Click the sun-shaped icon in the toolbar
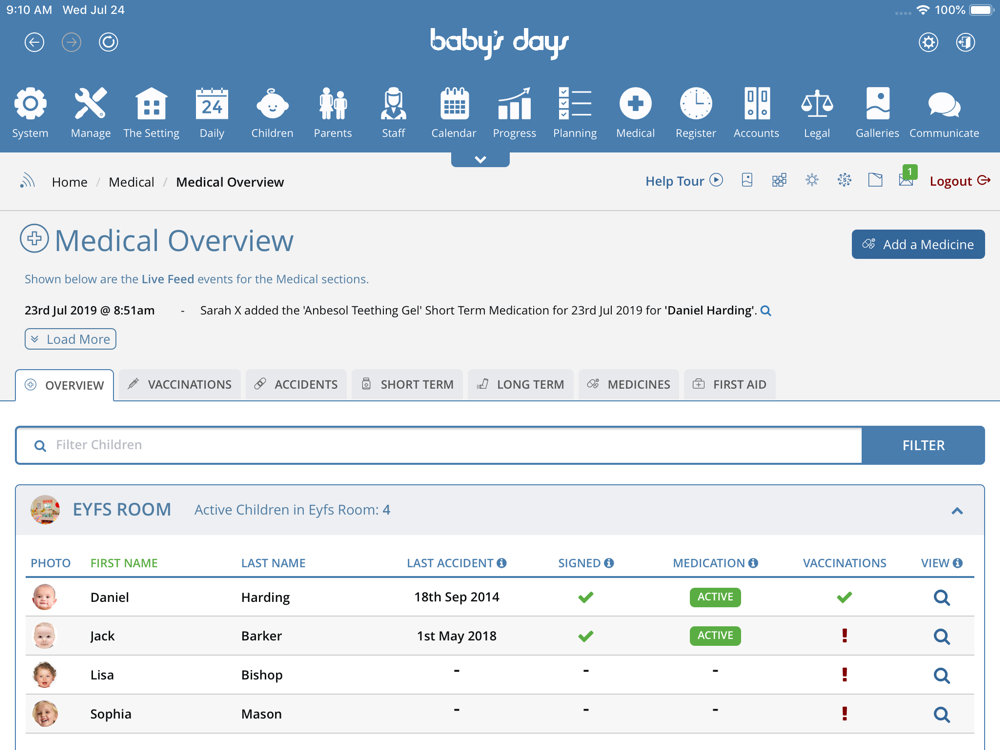Viewport: 1000px width, 750px height. (x=812, y=180)
